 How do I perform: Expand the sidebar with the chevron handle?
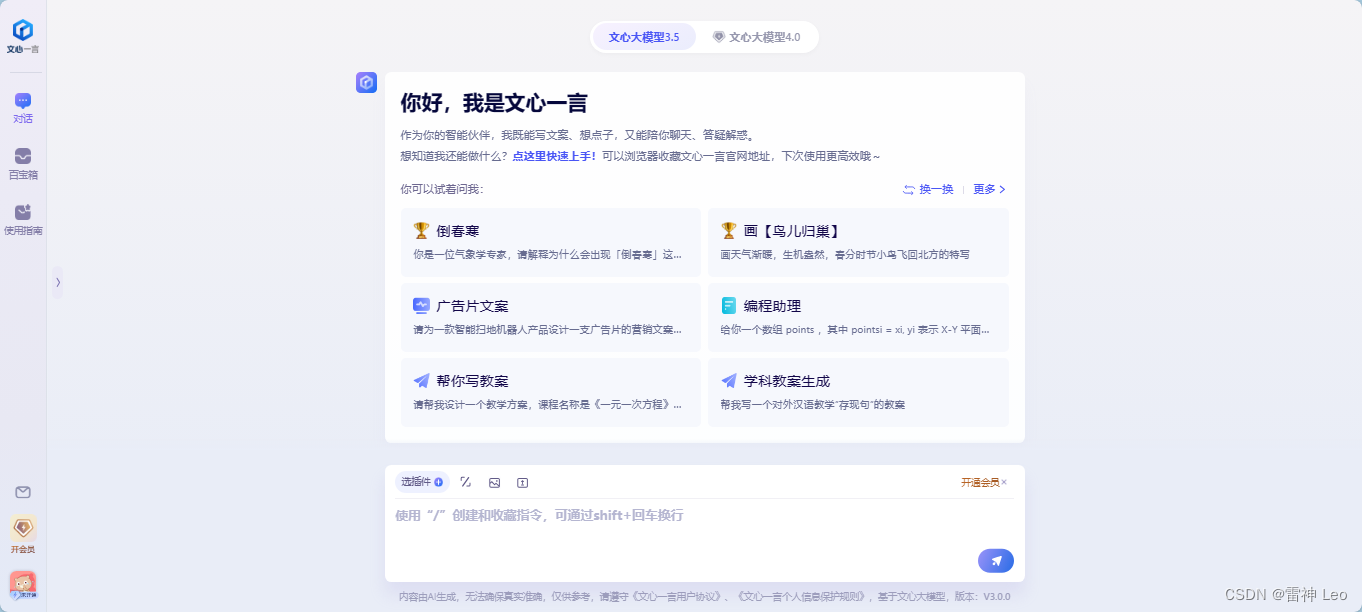point(57,282)
